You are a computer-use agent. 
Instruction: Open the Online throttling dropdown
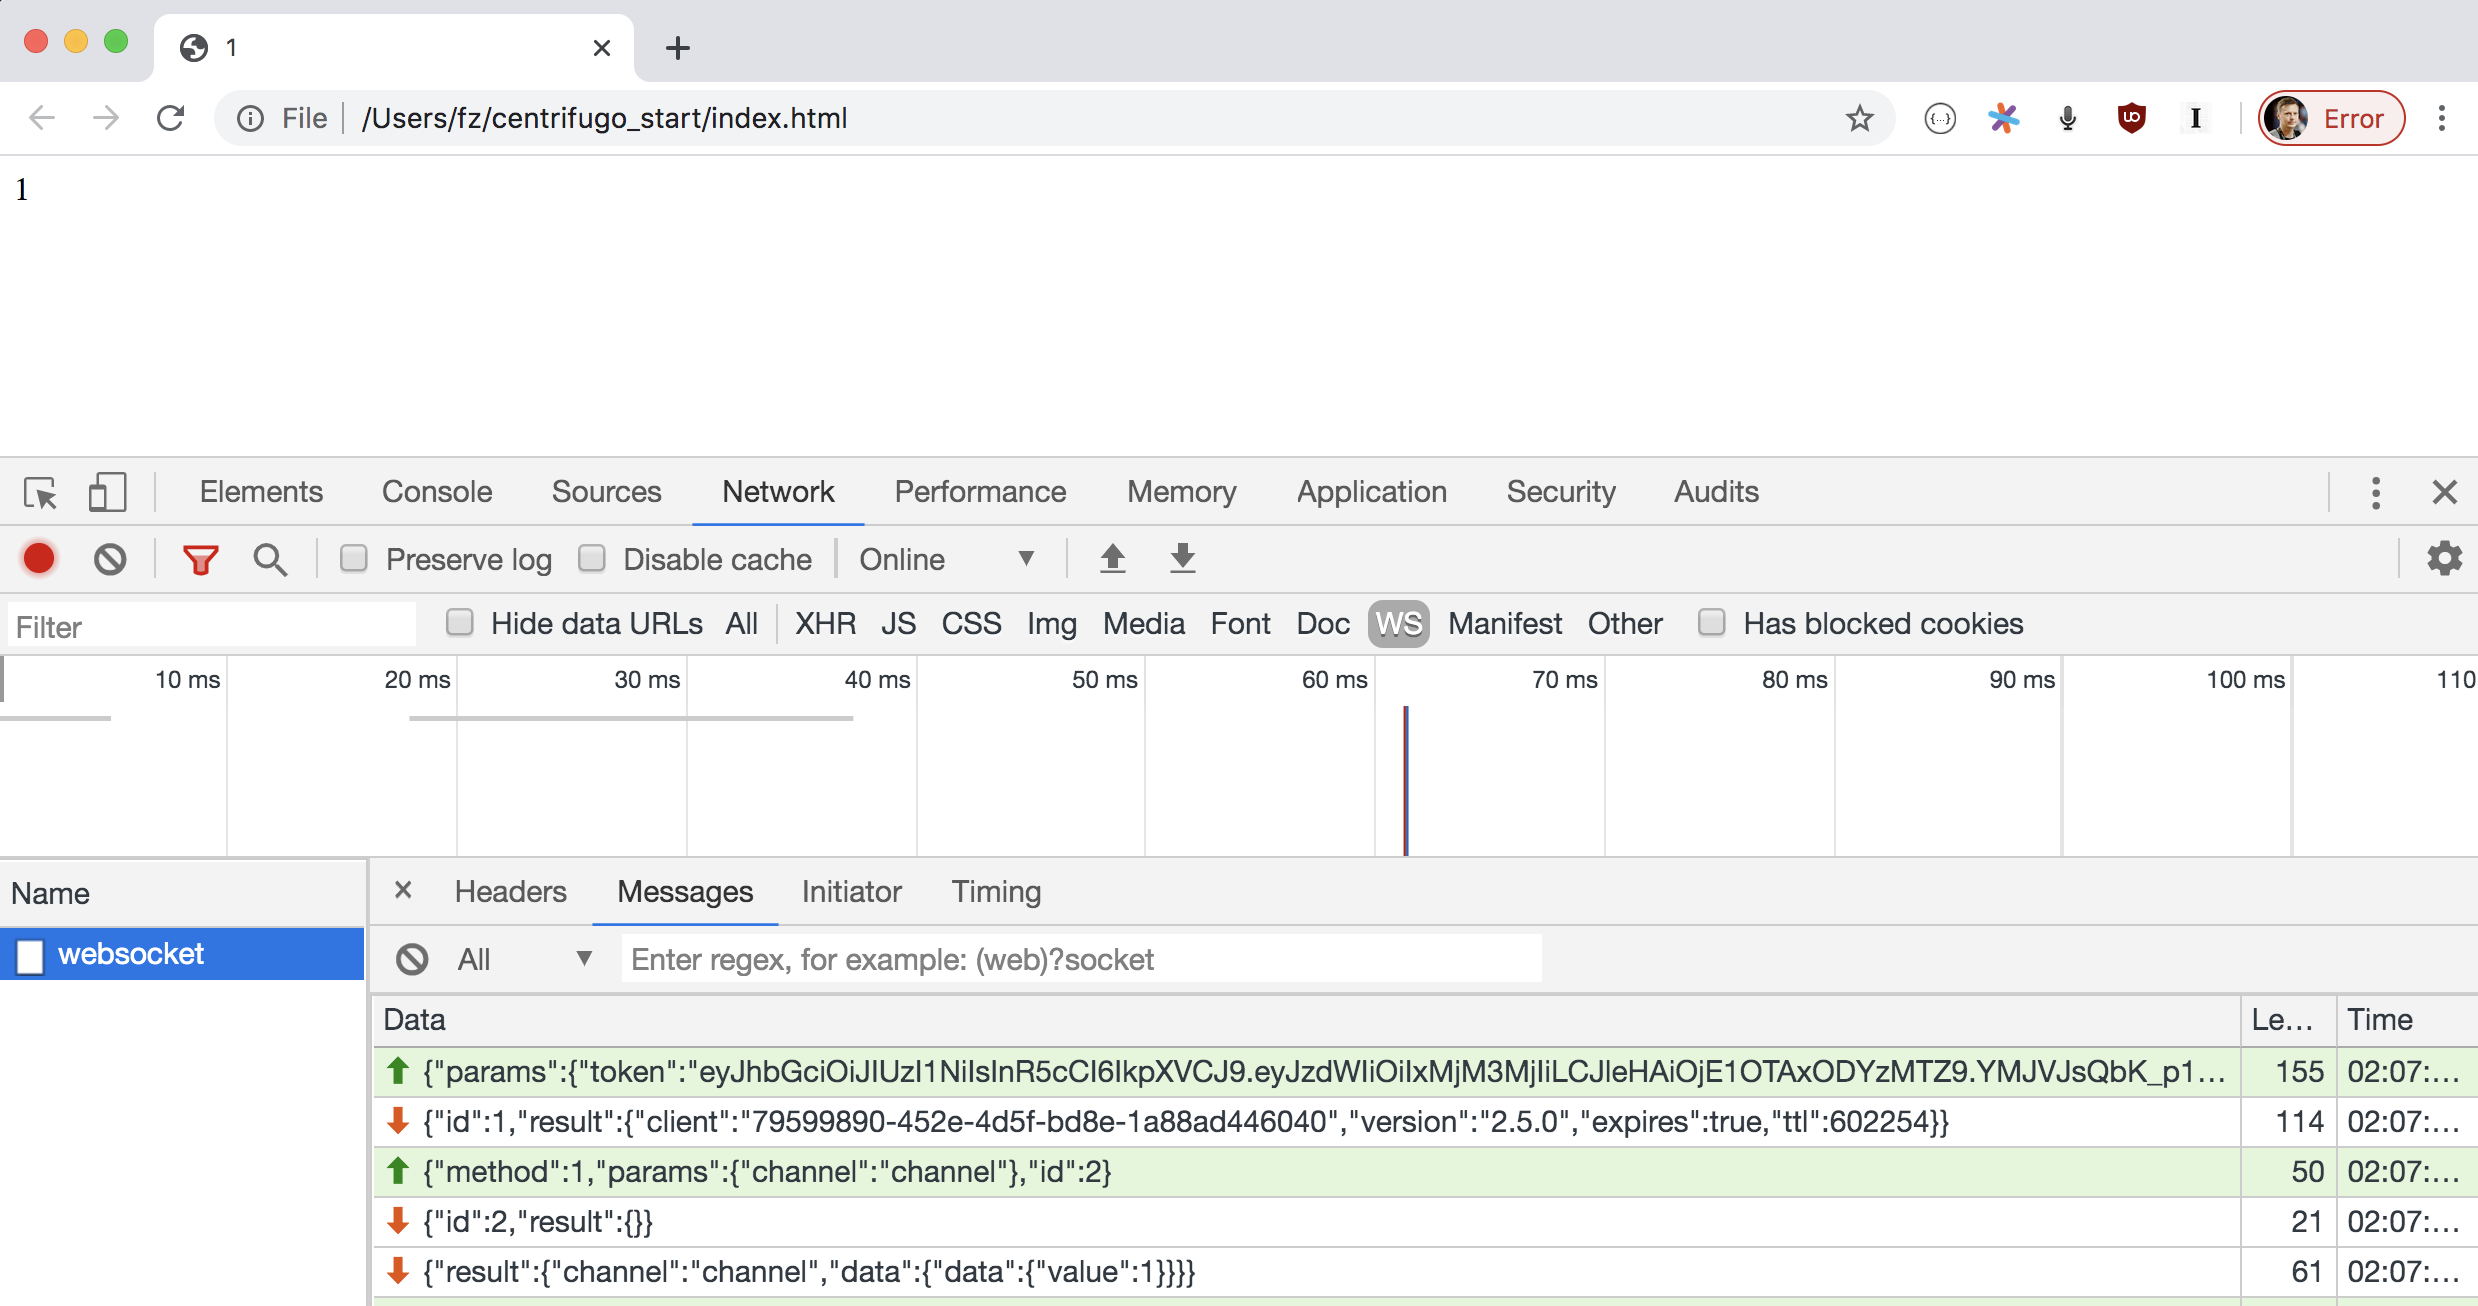(x=946, y=559)
